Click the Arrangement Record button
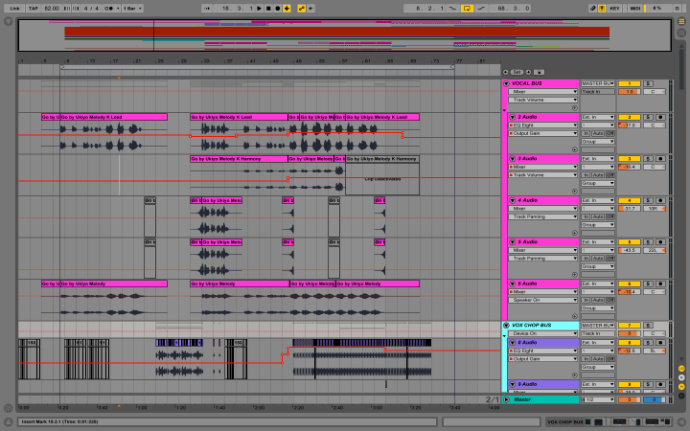Viewport: 690px width, 431px height. (x=276, y=7)
